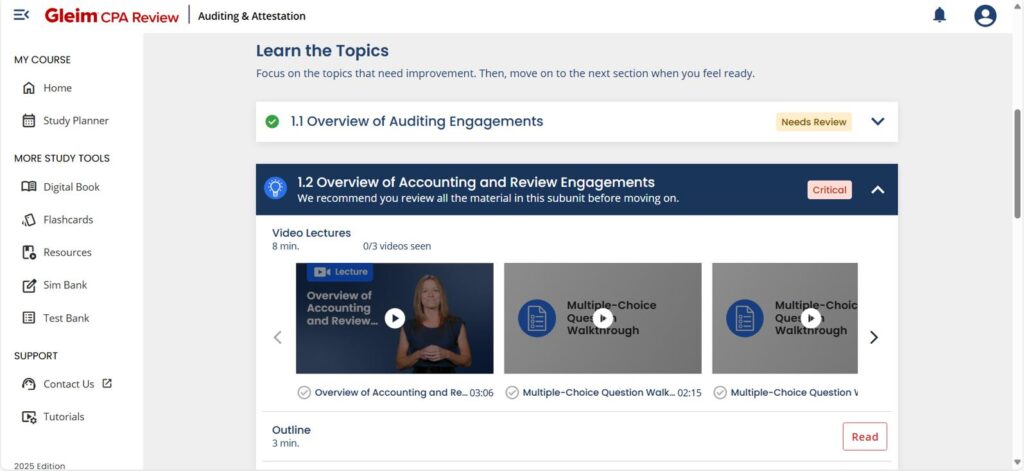Open Tutorials from the sidebar

63,417
